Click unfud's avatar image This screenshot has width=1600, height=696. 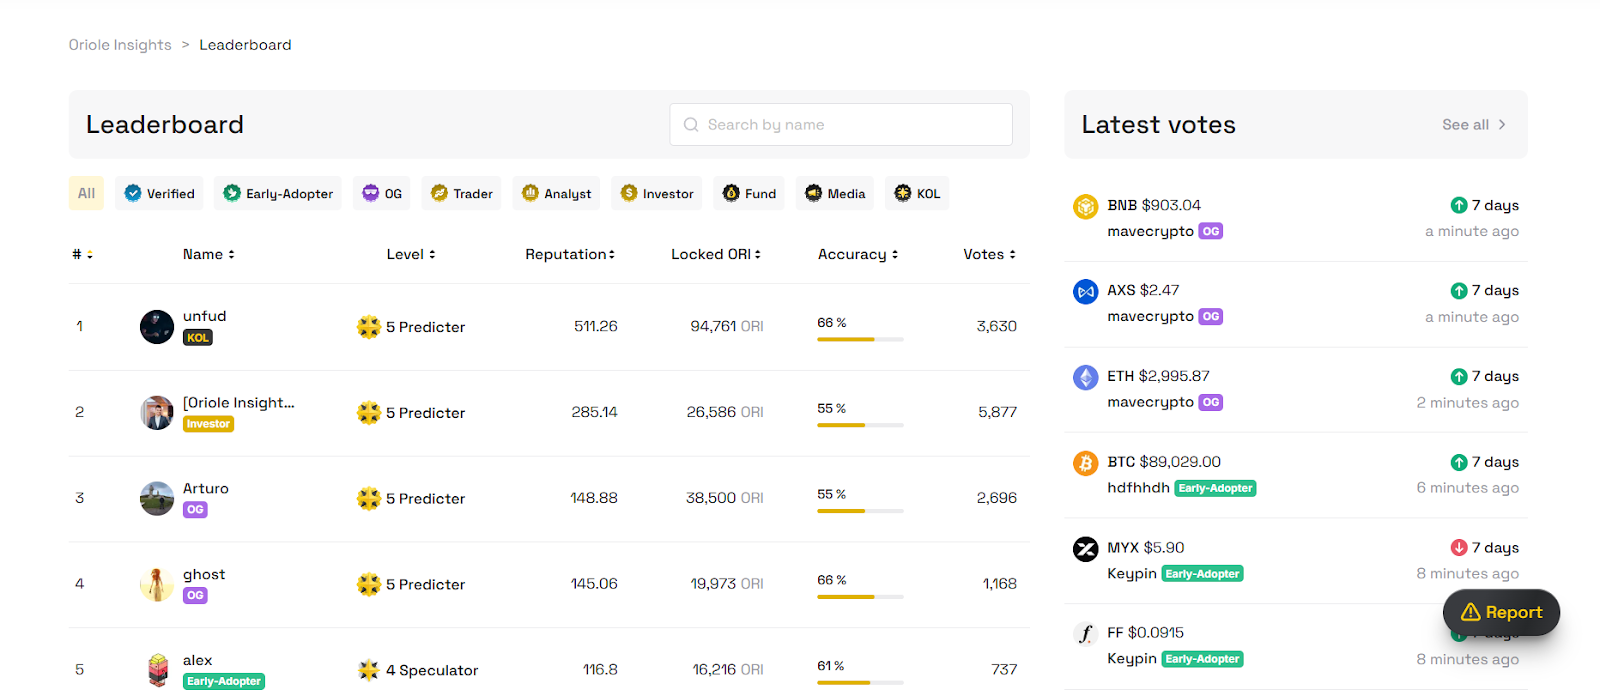pos(157,327)
